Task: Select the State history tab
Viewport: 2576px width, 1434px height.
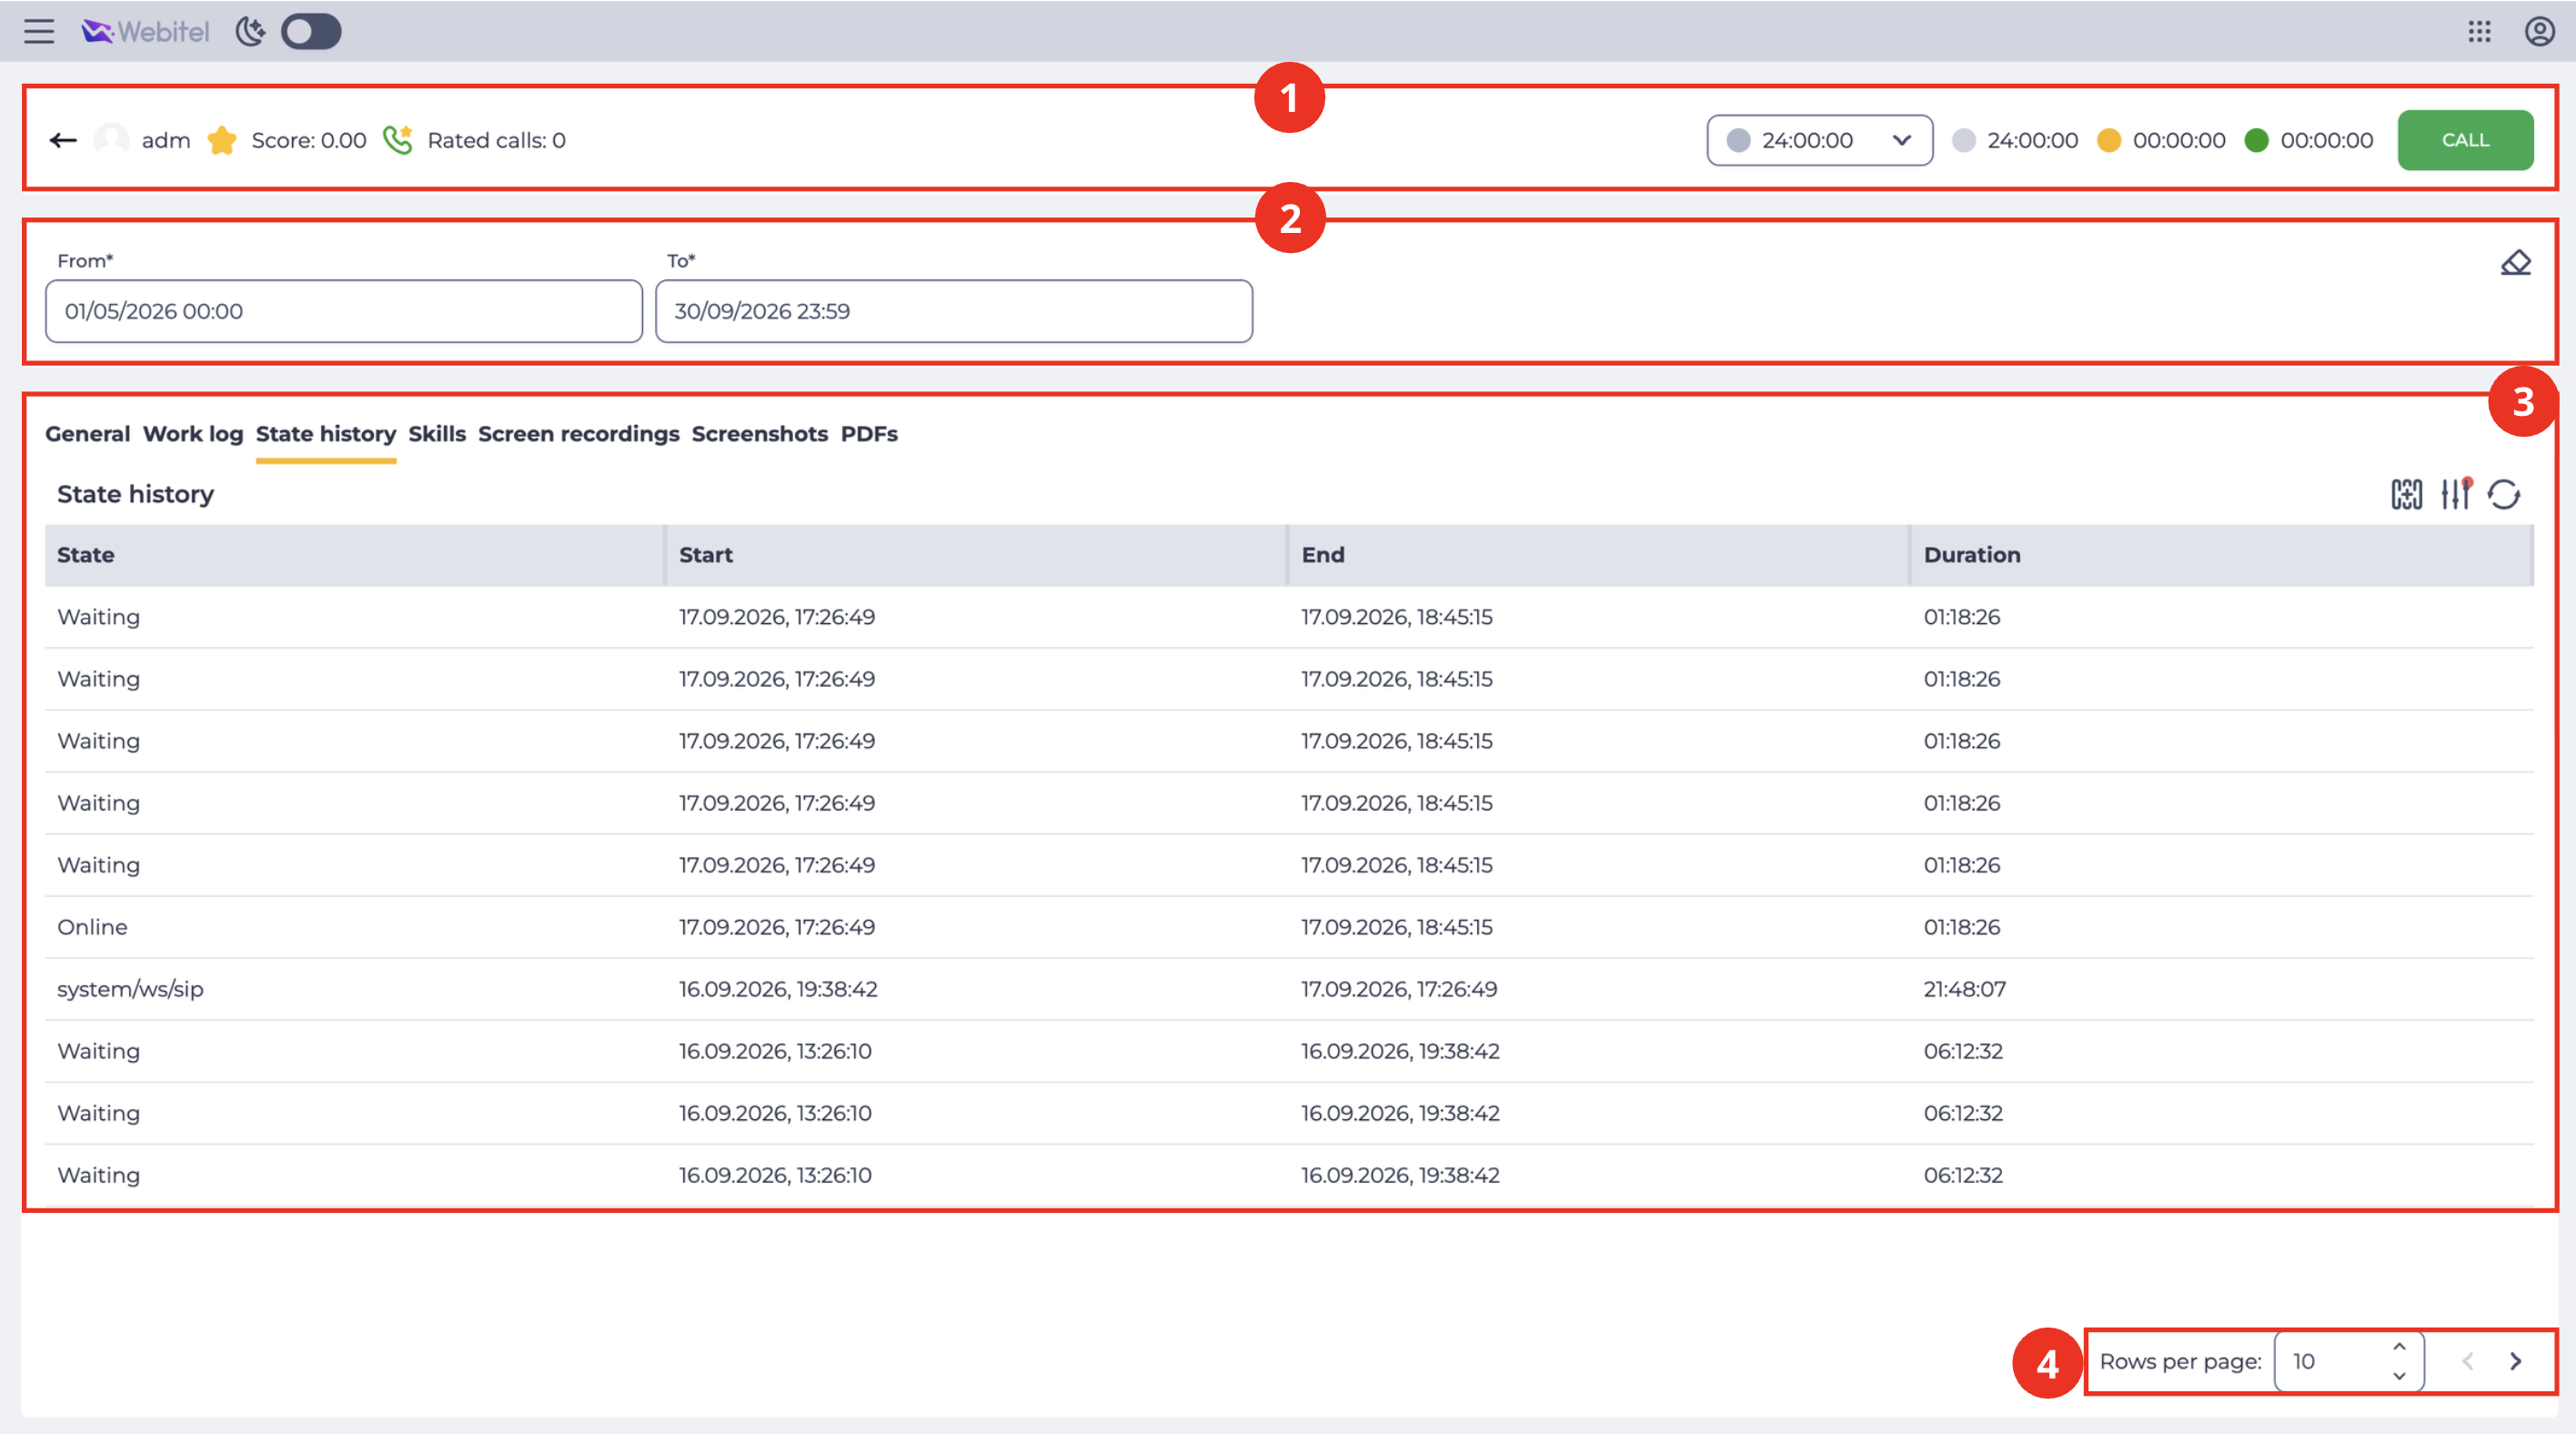Action: coord(326,434)
